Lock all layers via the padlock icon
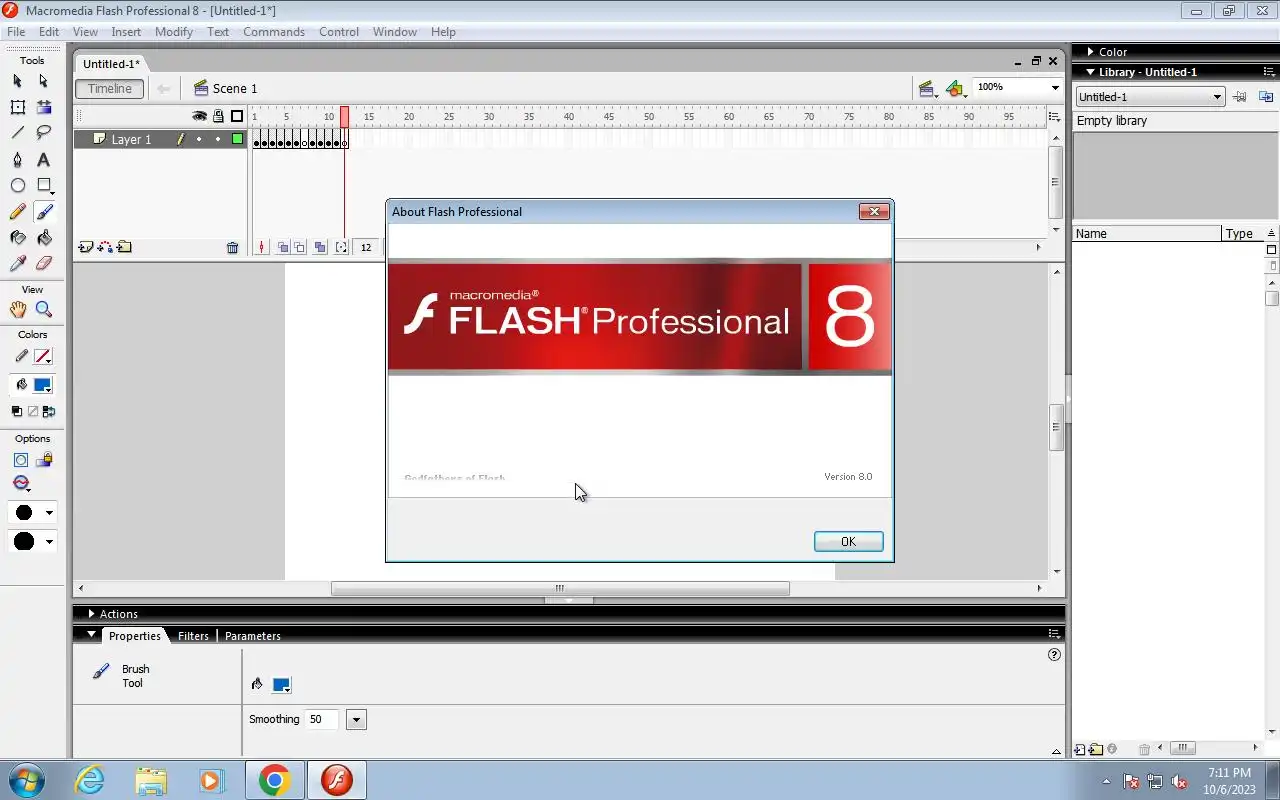1280x800 pixels. tap(218, 116)
